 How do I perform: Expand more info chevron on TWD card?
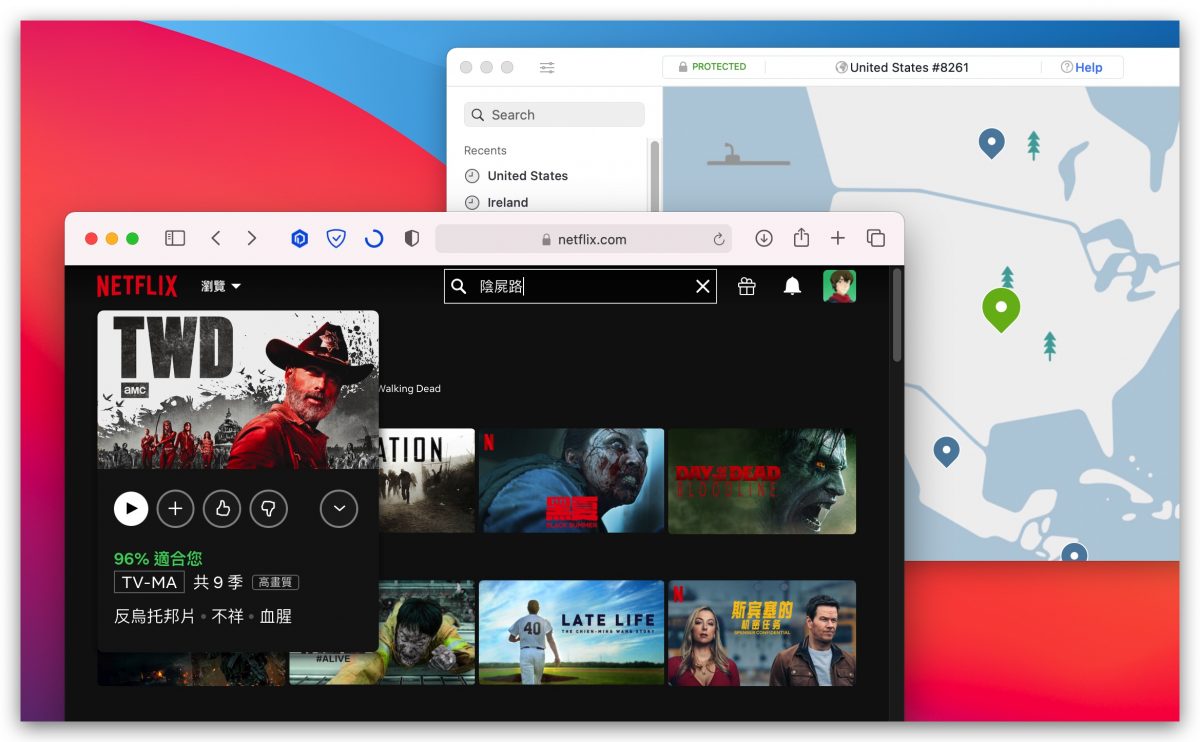pyautogui.click(x=339, y=509)
